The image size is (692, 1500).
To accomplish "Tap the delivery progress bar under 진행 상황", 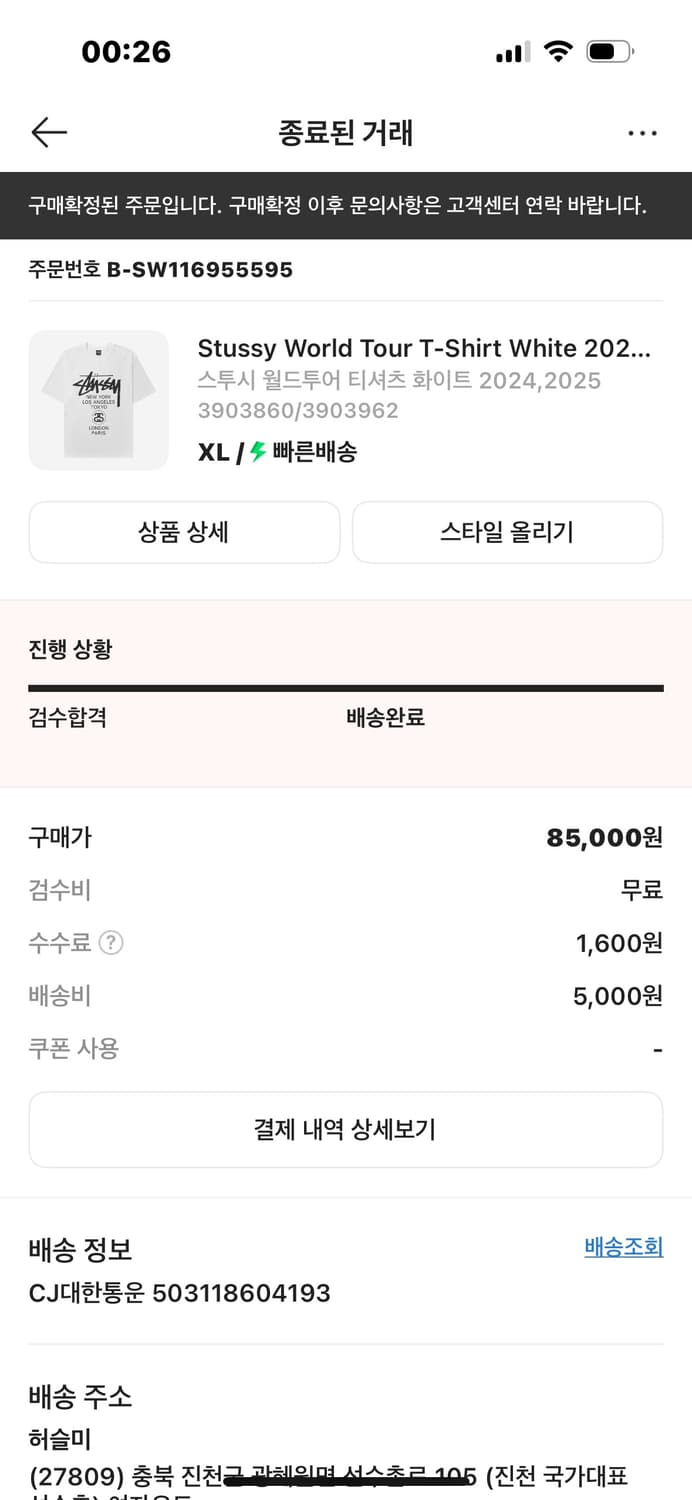I will pos(346,688).
